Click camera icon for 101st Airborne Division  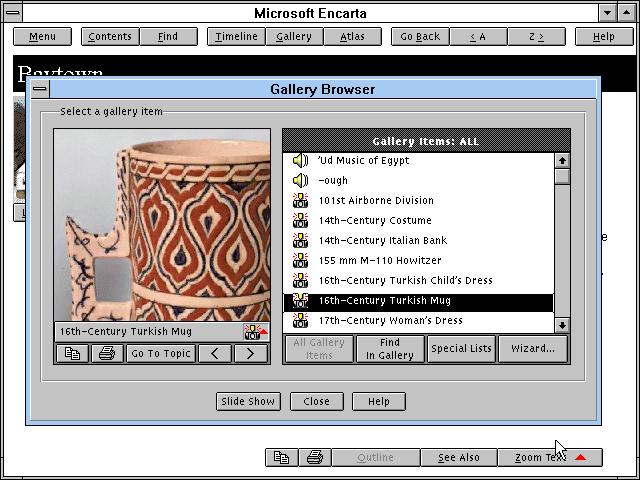[301, 200]
